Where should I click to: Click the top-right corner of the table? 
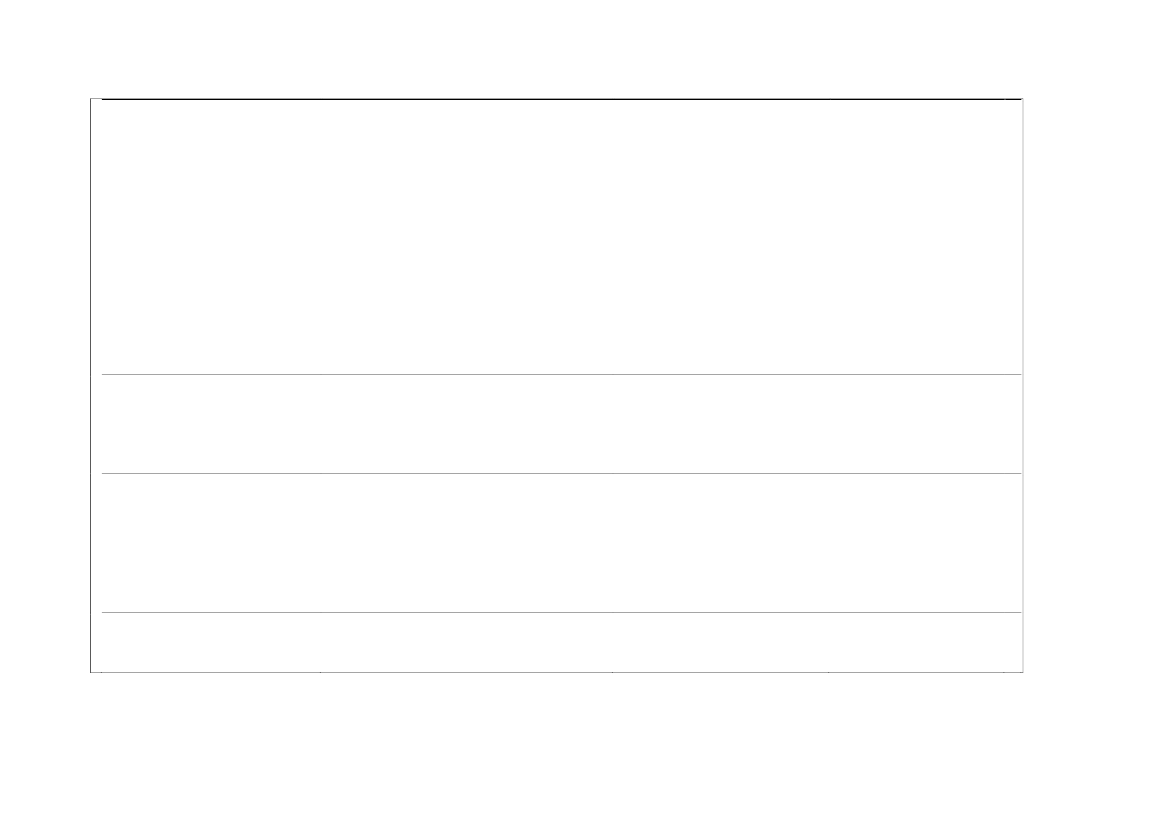[1022, 100]
